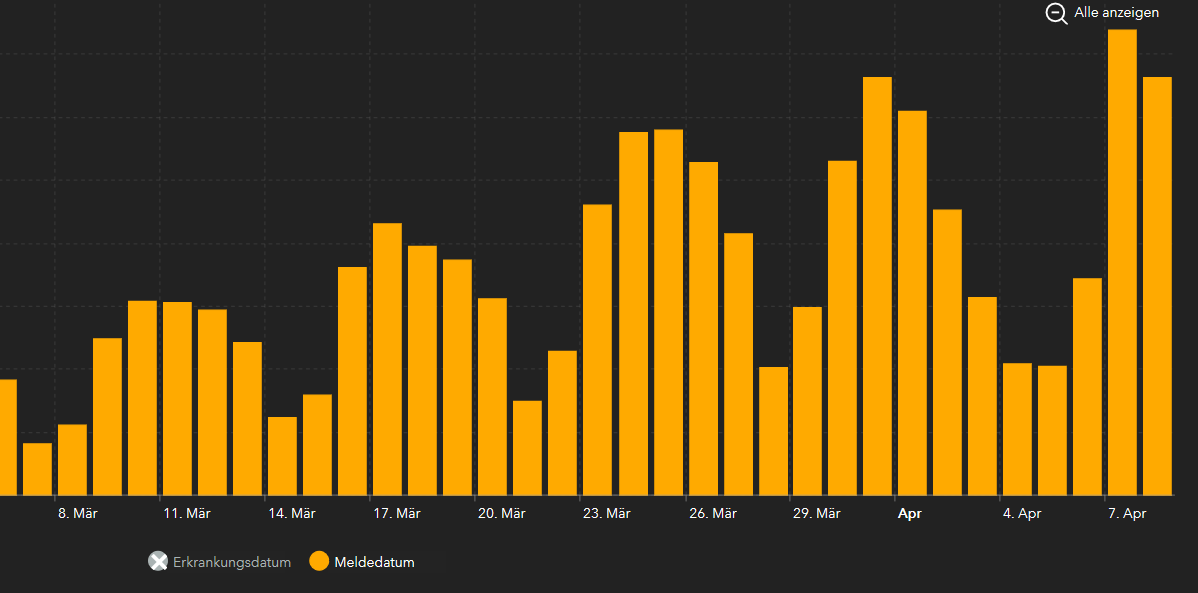Click the zoom-out magnifier icon
The image size is (1198, 593).
tap(1057, 14)
